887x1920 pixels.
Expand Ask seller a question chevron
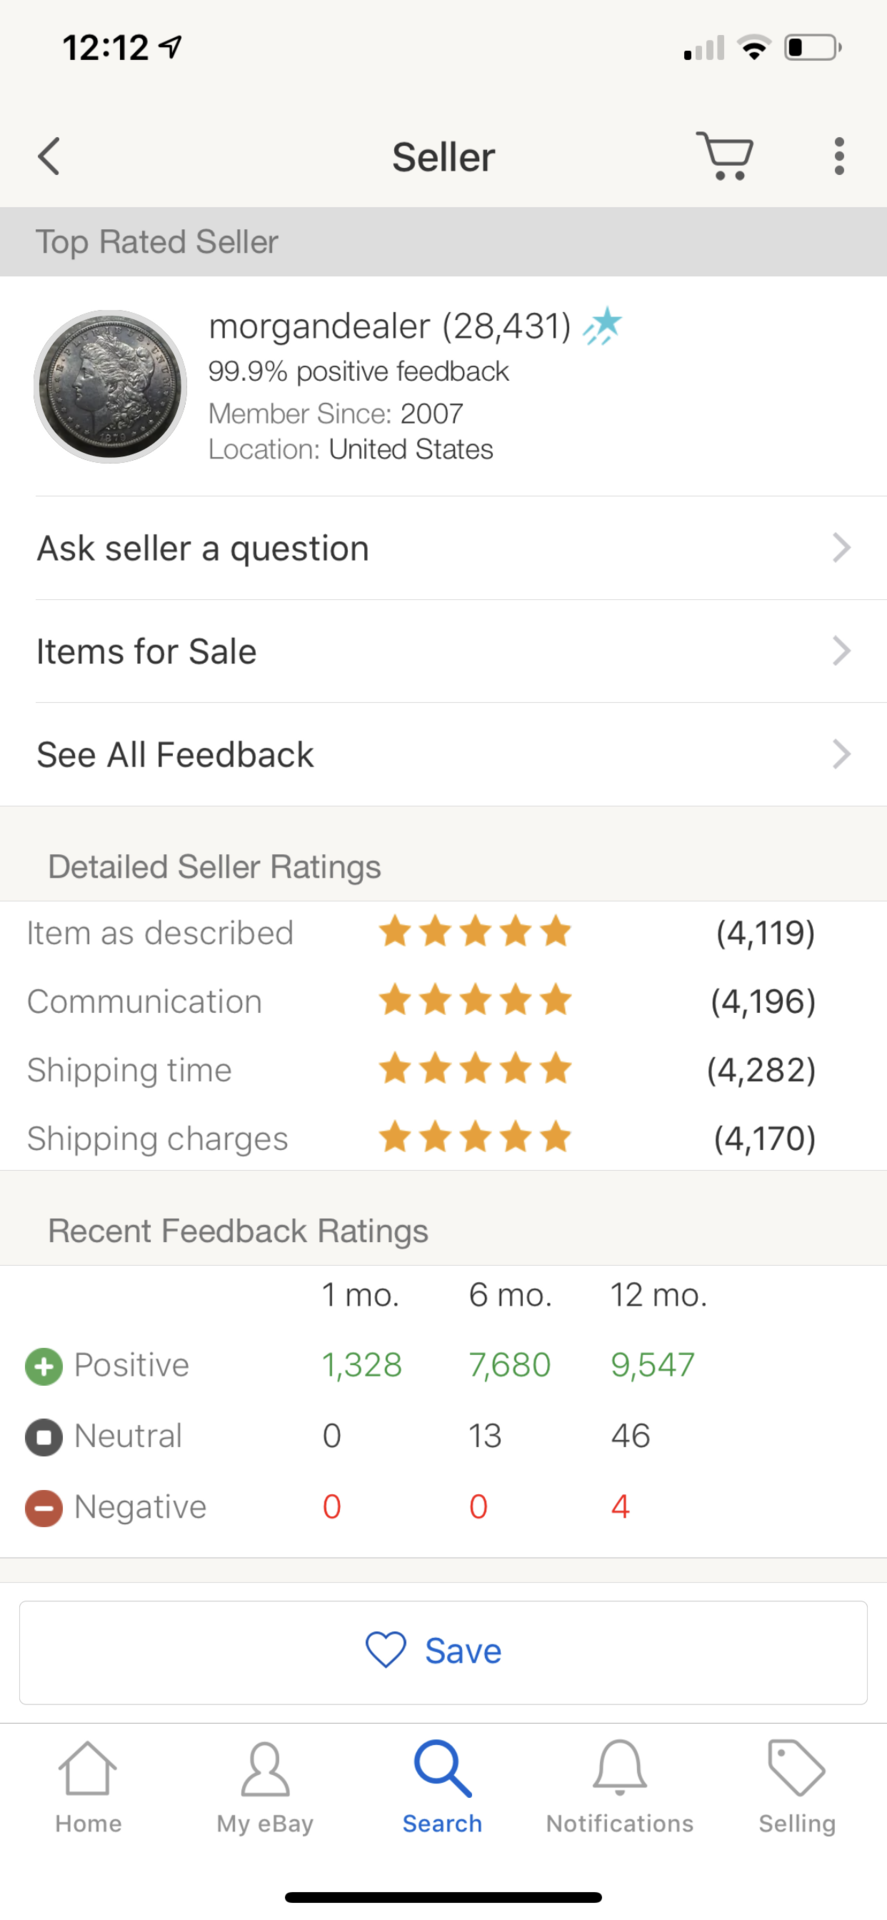click(x=841, y=548)
